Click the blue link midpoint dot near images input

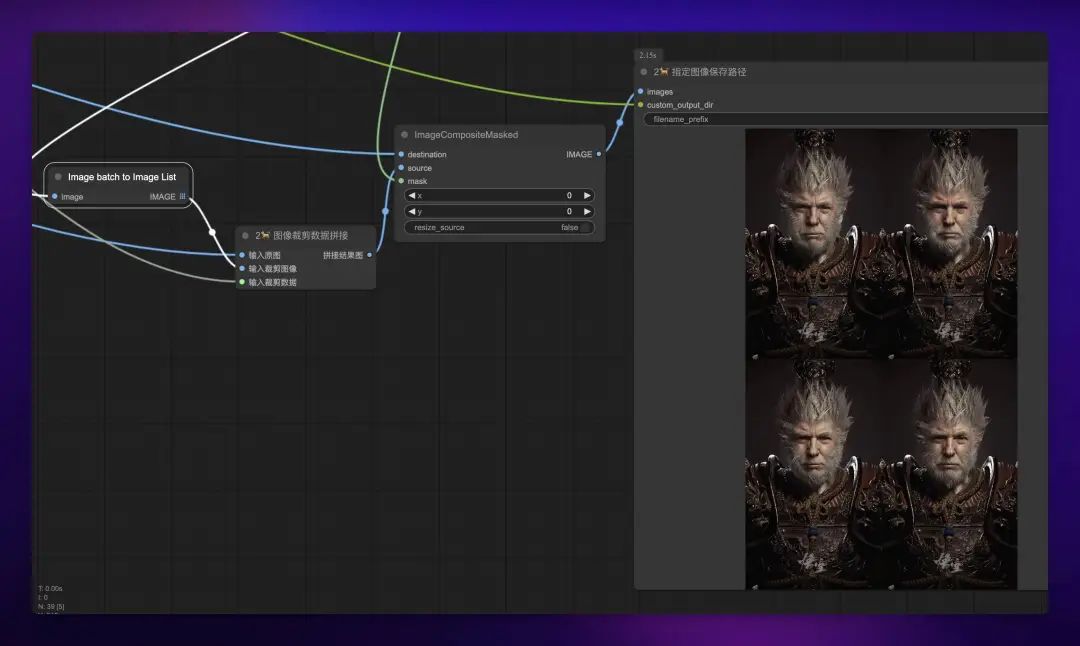pyautogui.click(x=620, y=123)
